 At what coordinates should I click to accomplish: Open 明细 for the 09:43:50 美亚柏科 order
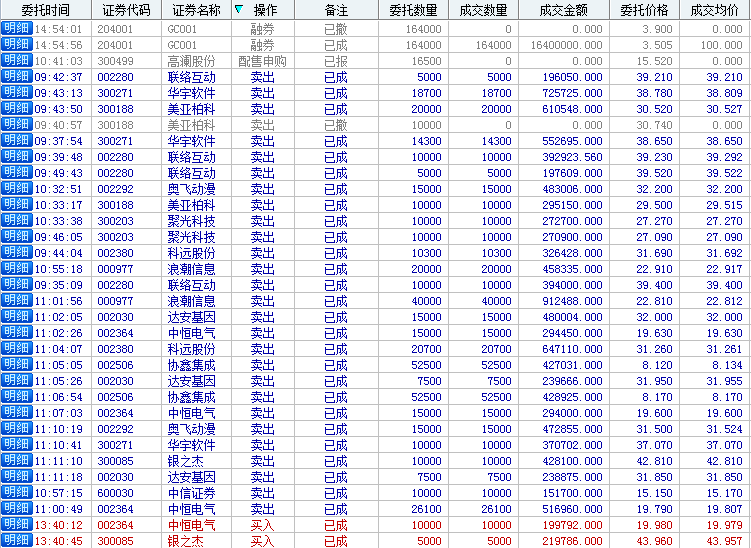pos(17,109)
